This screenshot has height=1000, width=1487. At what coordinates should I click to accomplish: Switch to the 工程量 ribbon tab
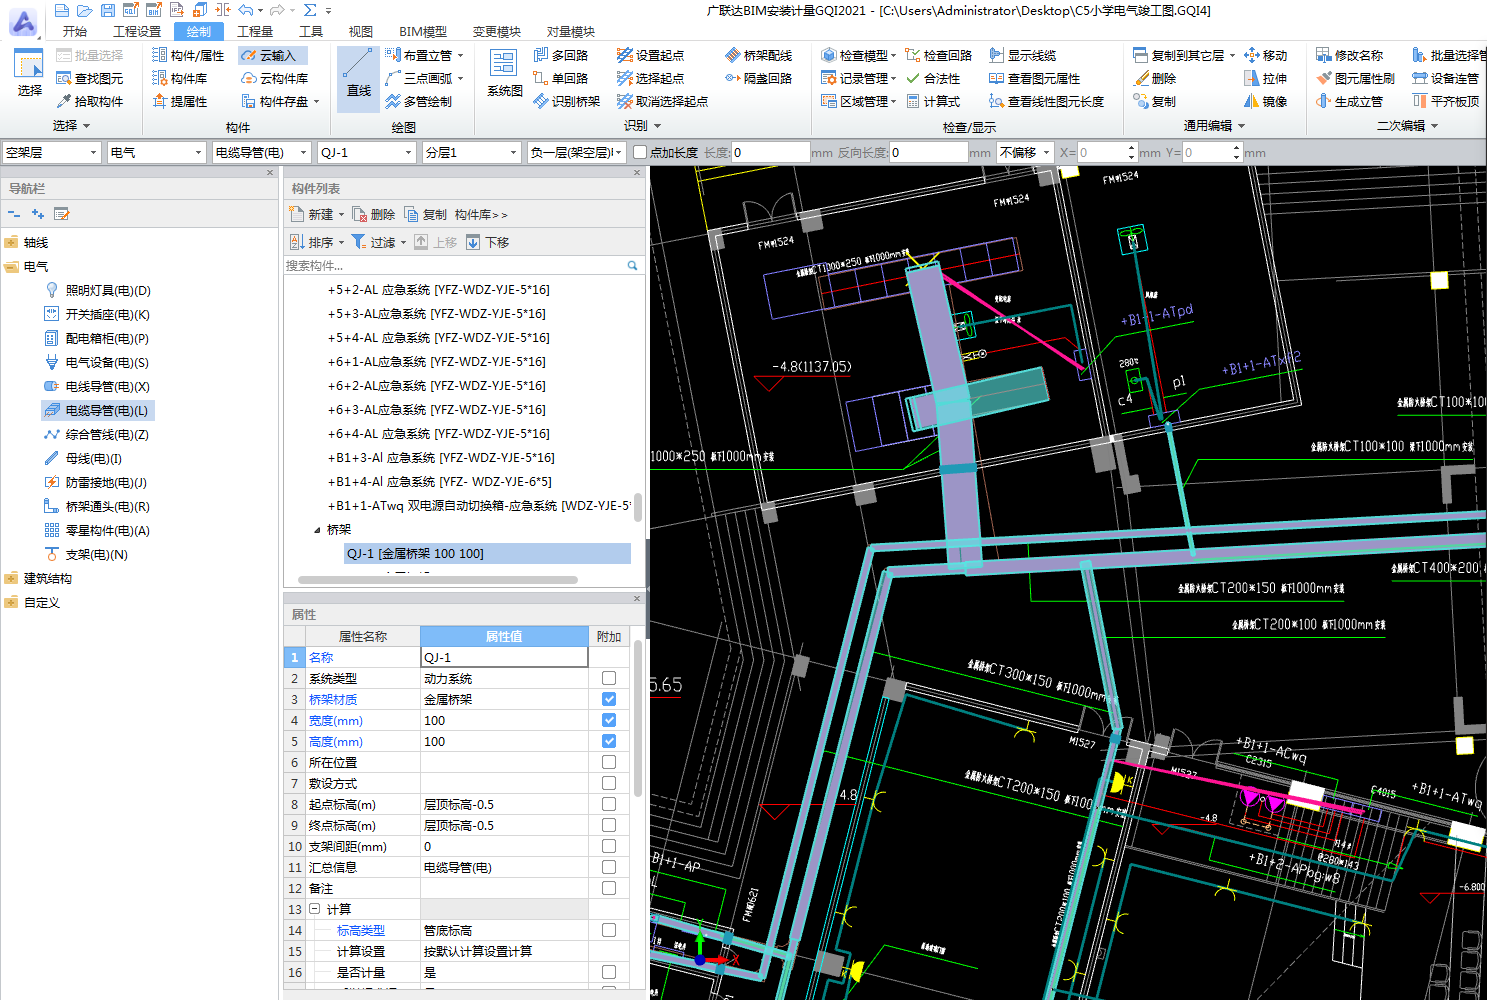click(255, 31)
